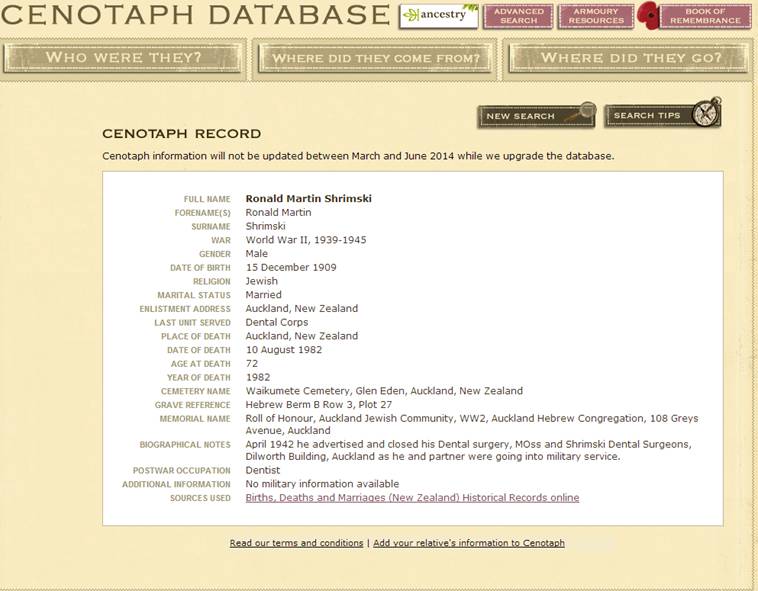The width and height of the screenshot is (758, 591).
Task: Select 'Where did they go?' tab
Action: coord(630,58)
